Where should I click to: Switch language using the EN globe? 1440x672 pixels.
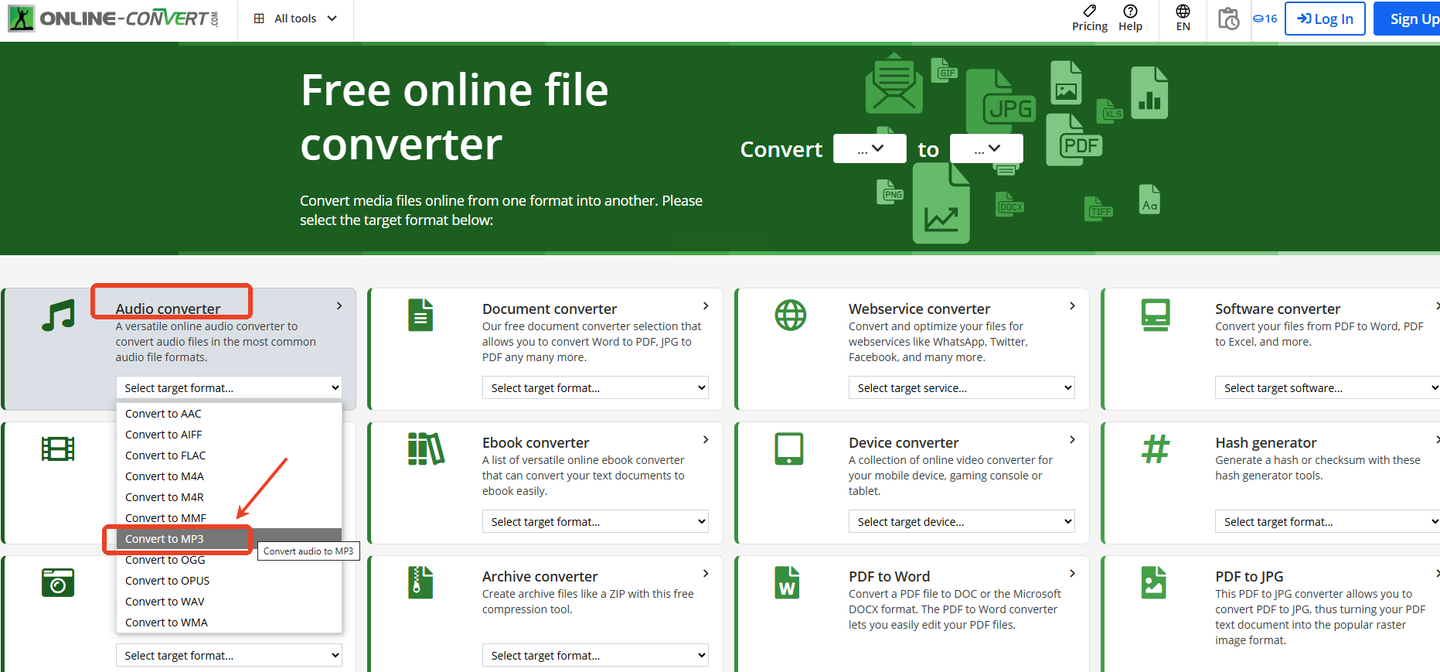coord(1183,17)
